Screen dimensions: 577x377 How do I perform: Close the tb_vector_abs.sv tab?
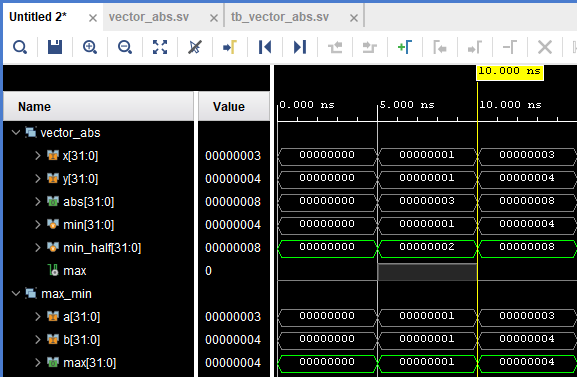[354, 18]
